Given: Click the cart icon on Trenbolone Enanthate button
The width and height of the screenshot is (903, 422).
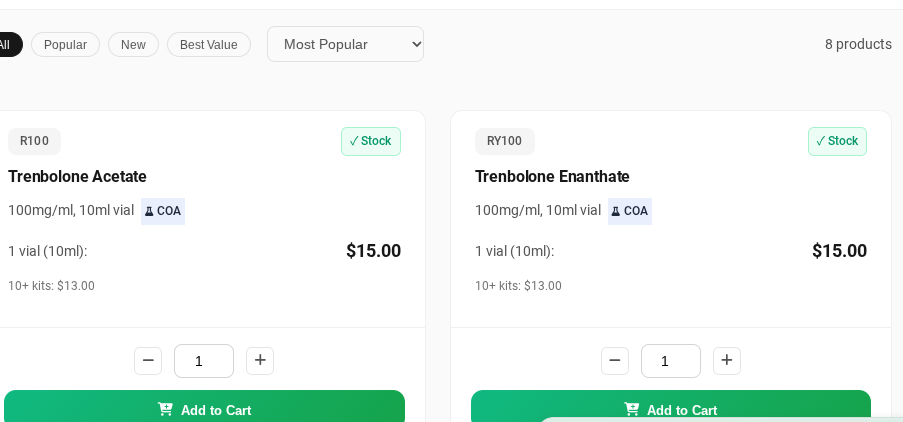Looking at the screenshot, I should pyautogui.click(x=632, y=409).
